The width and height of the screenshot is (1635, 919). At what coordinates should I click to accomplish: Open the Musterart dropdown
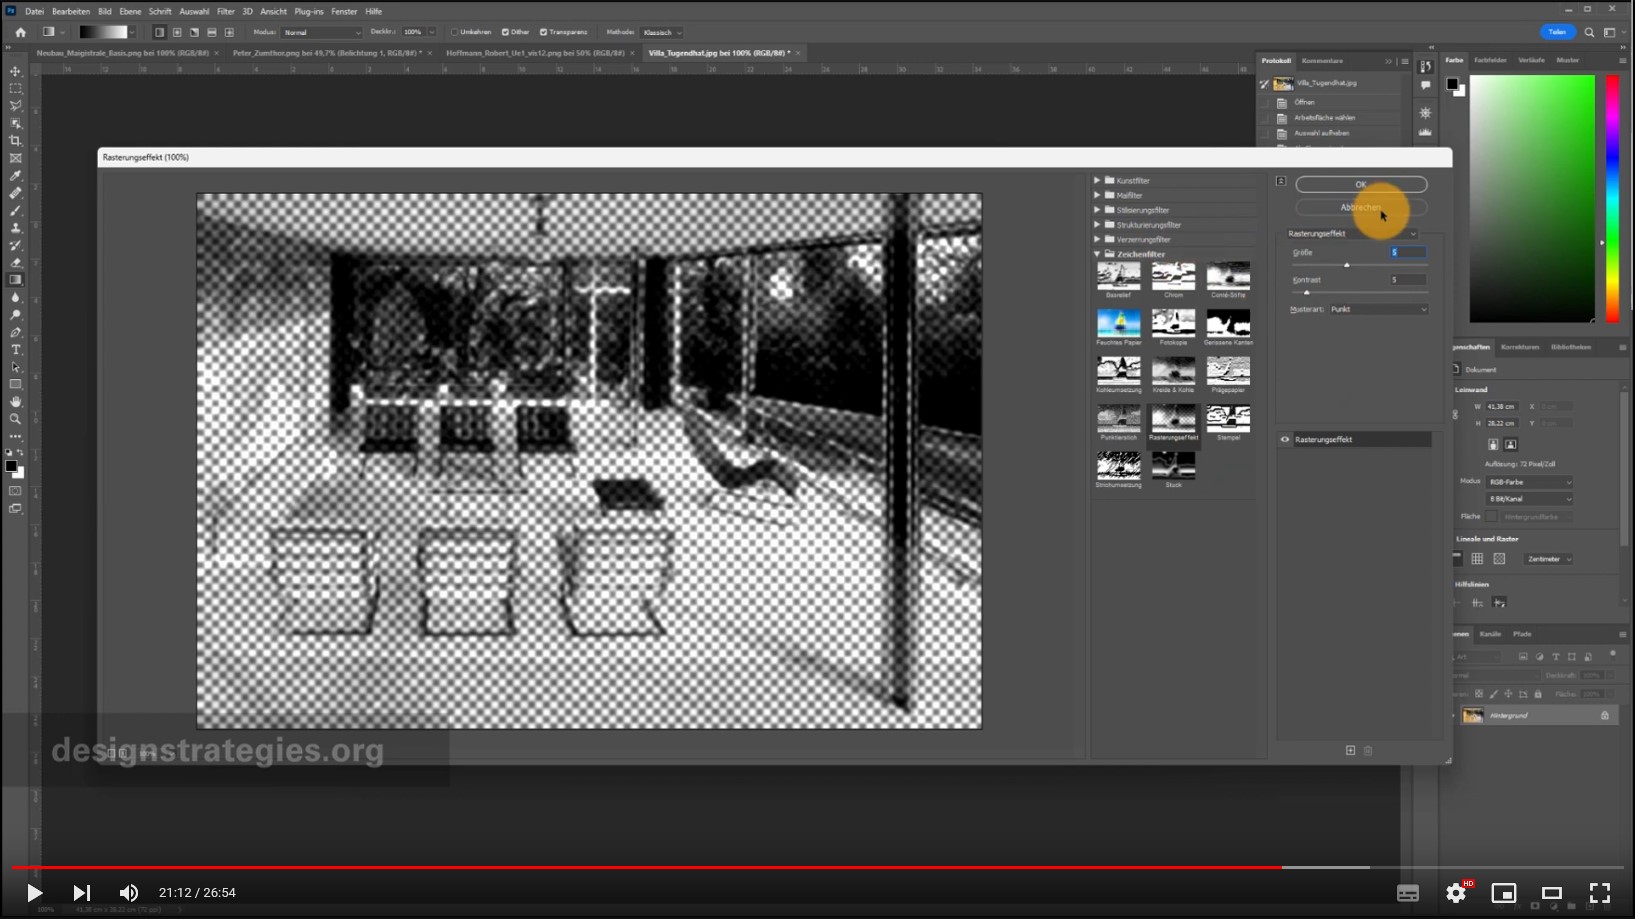(x=1378, y=309)
